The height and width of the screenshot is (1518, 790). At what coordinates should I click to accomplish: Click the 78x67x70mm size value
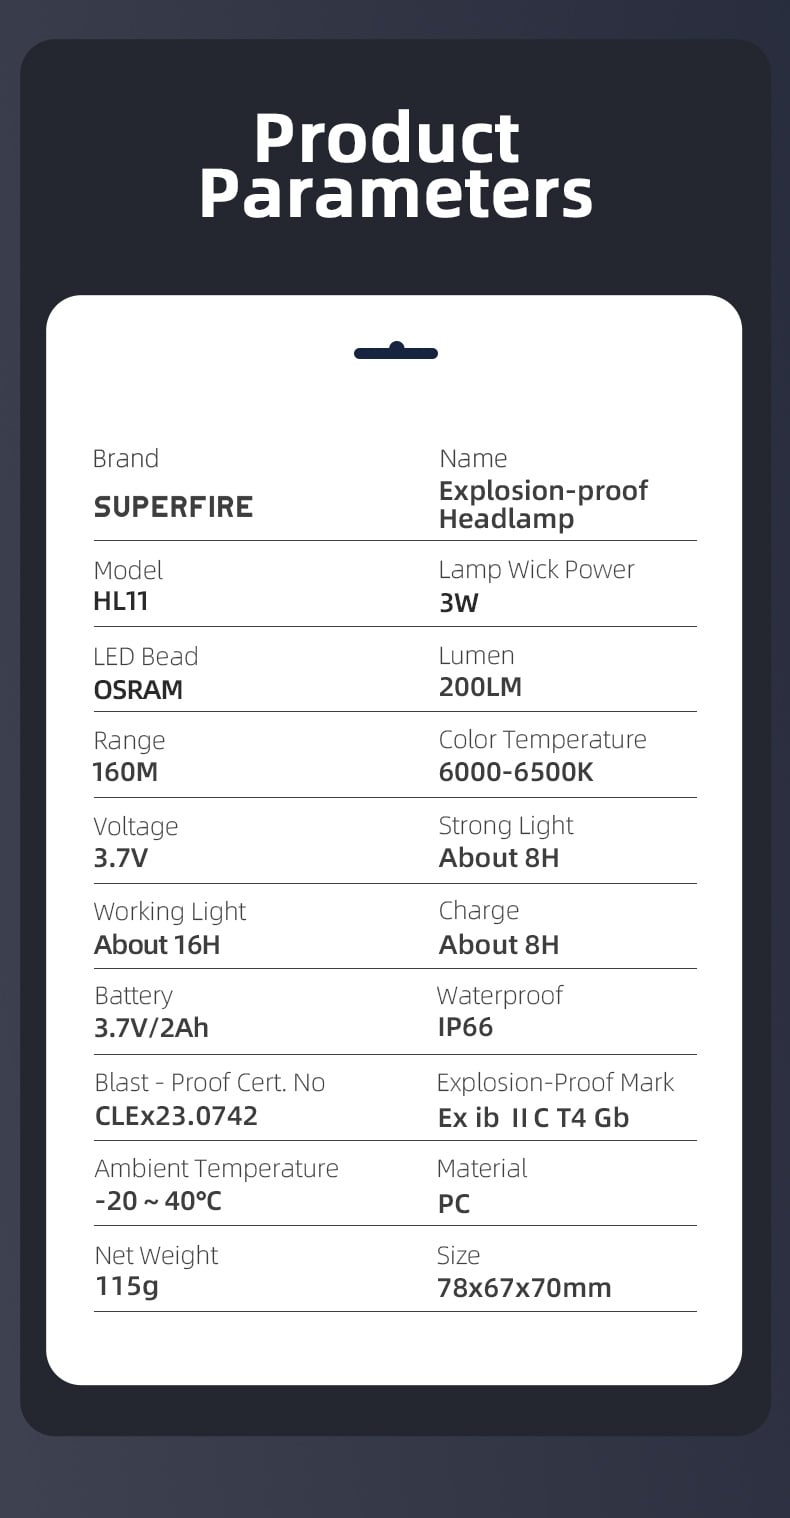pos(524,1287)
